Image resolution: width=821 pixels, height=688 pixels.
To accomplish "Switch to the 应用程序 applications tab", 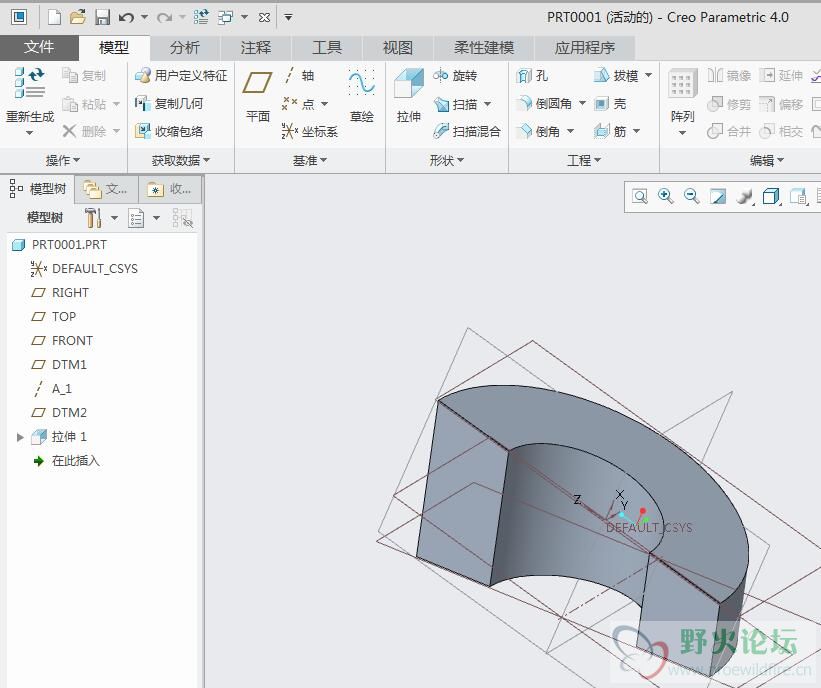I will pos(585,48).
